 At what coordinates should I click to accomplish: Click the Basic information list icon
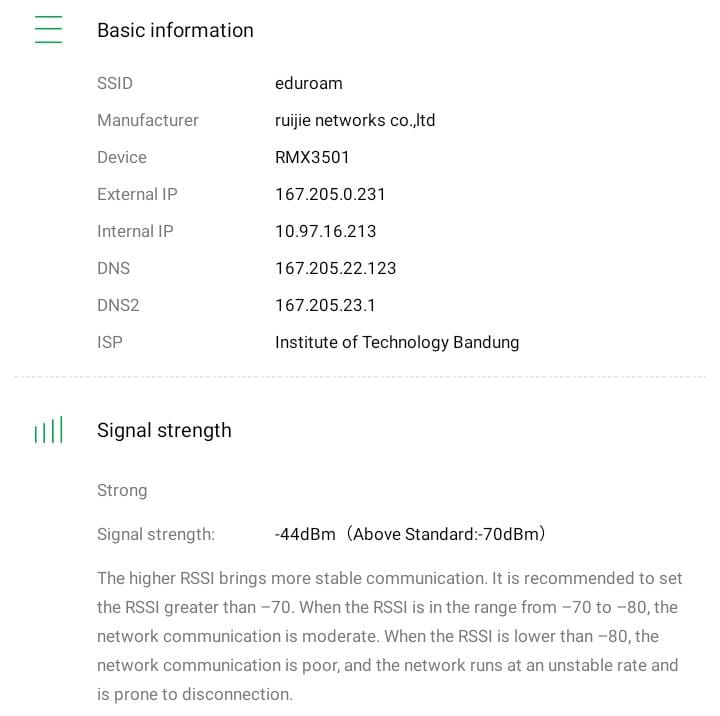(x=48, y=30)
